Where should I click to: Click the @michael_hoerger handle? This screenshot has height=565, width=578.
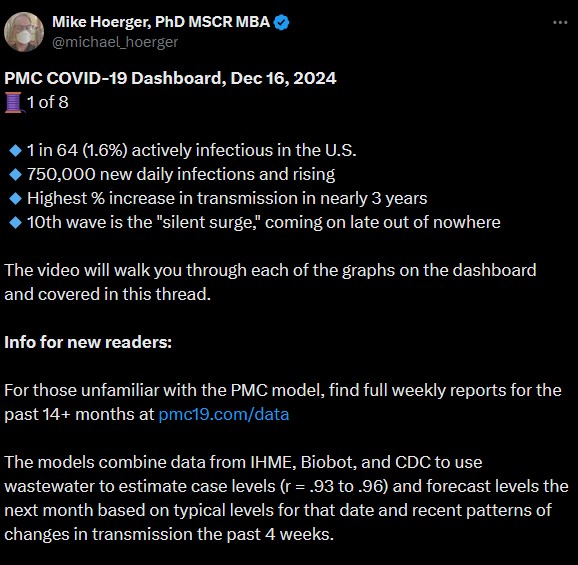point(115,42)
